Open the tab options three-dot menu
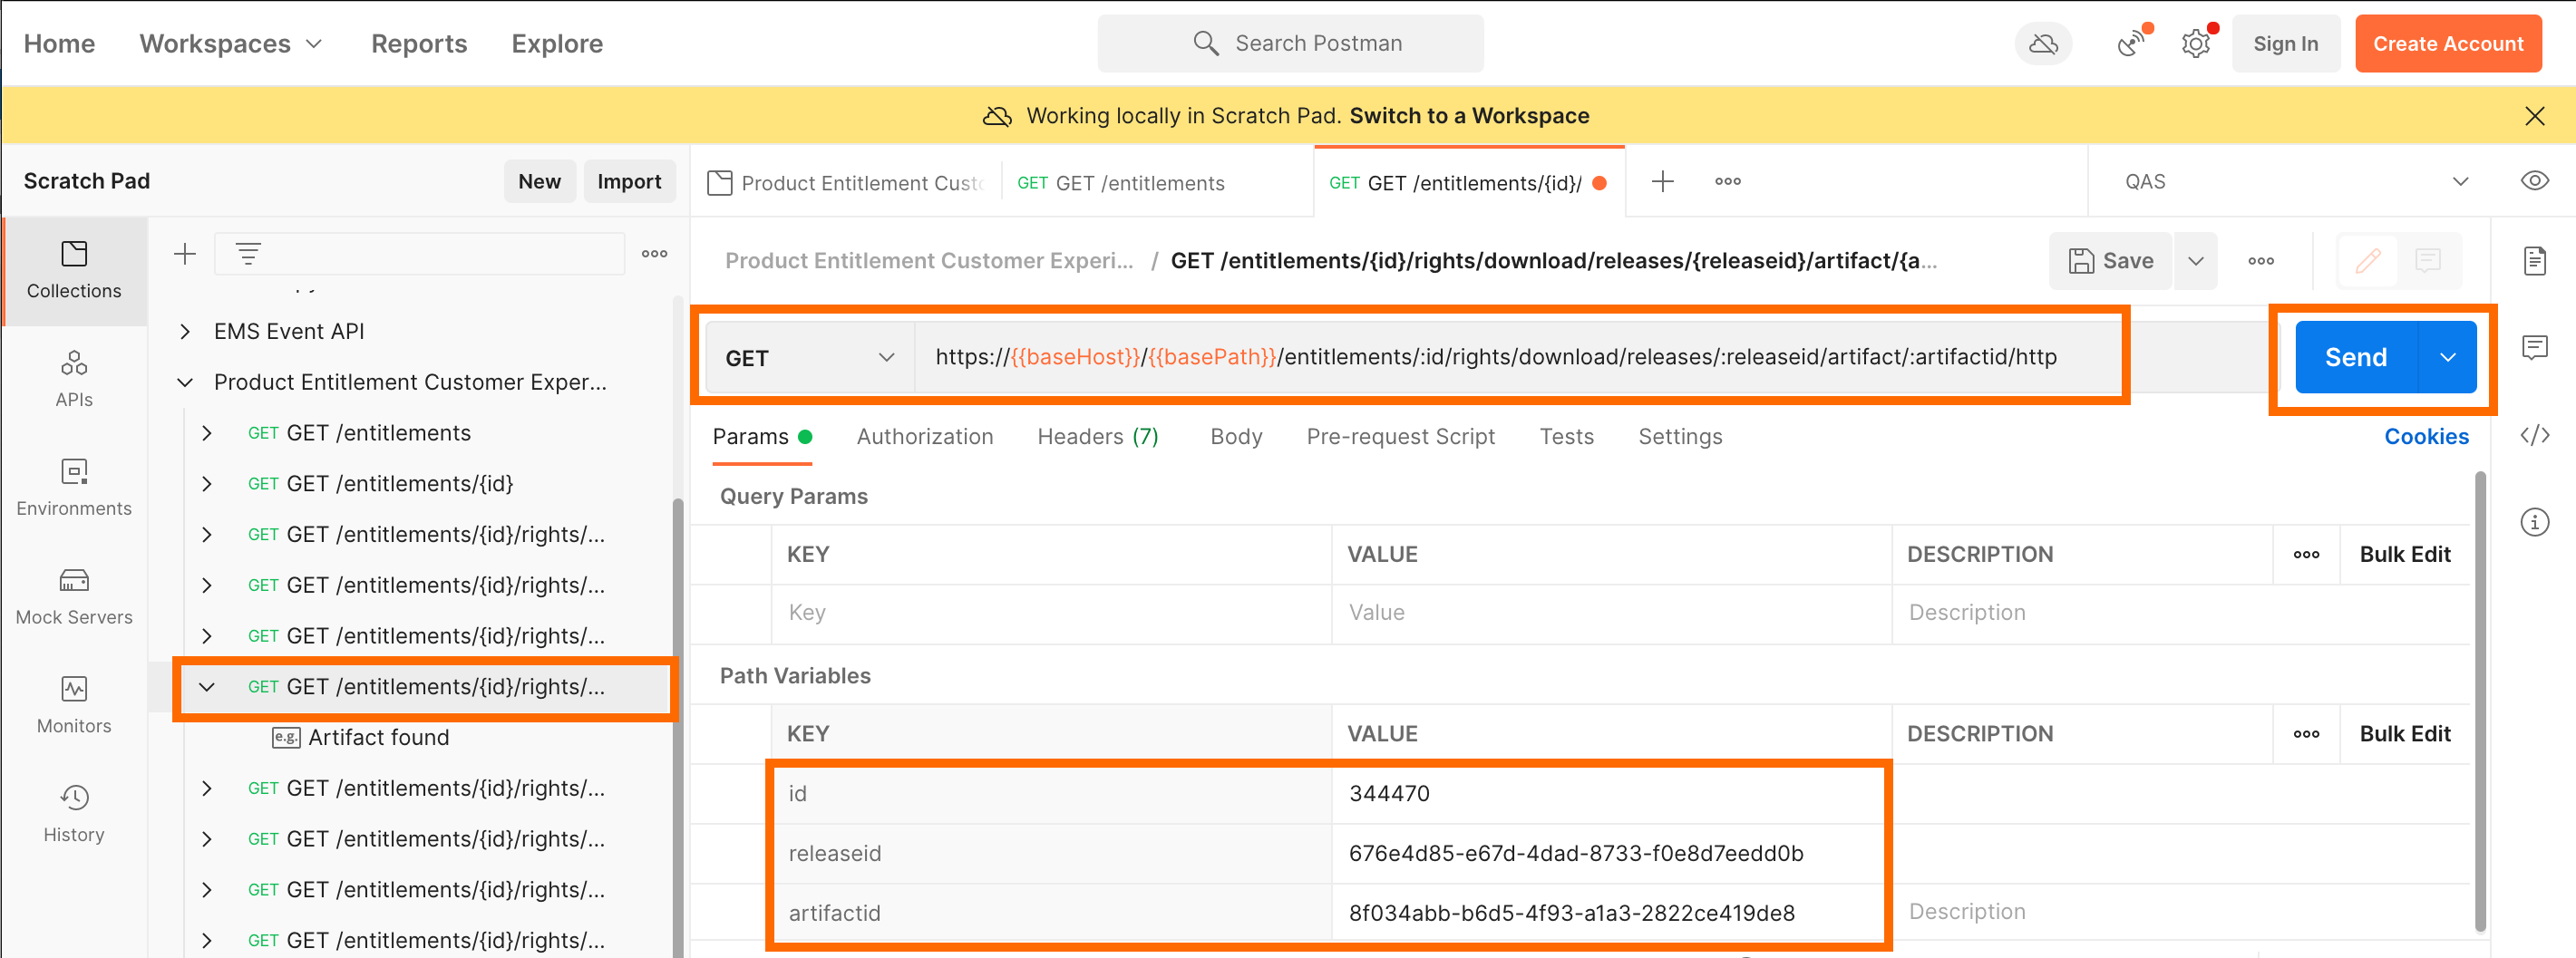Image resolution: width=2576 pixels, height=958 pixels. [1727, 181]
